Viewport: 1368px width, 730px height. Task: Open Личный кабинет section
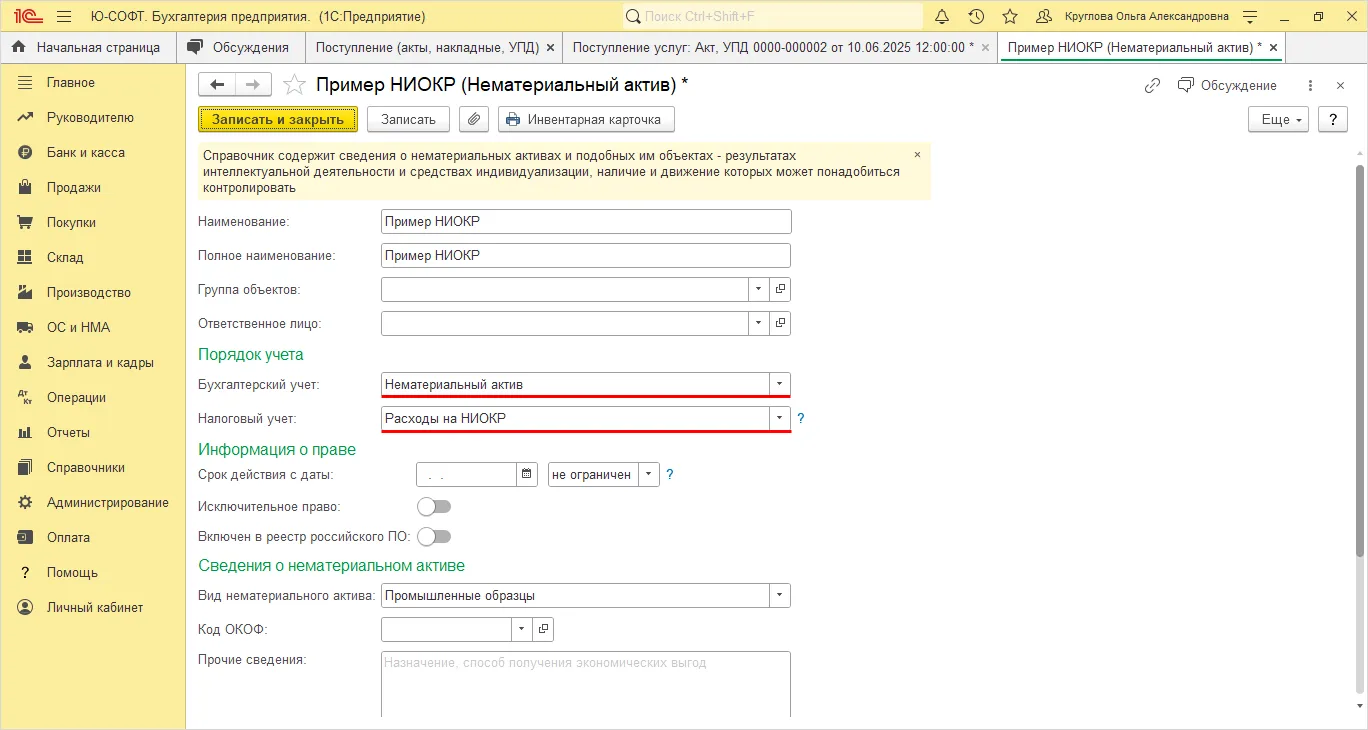click(x=95, y=607)
